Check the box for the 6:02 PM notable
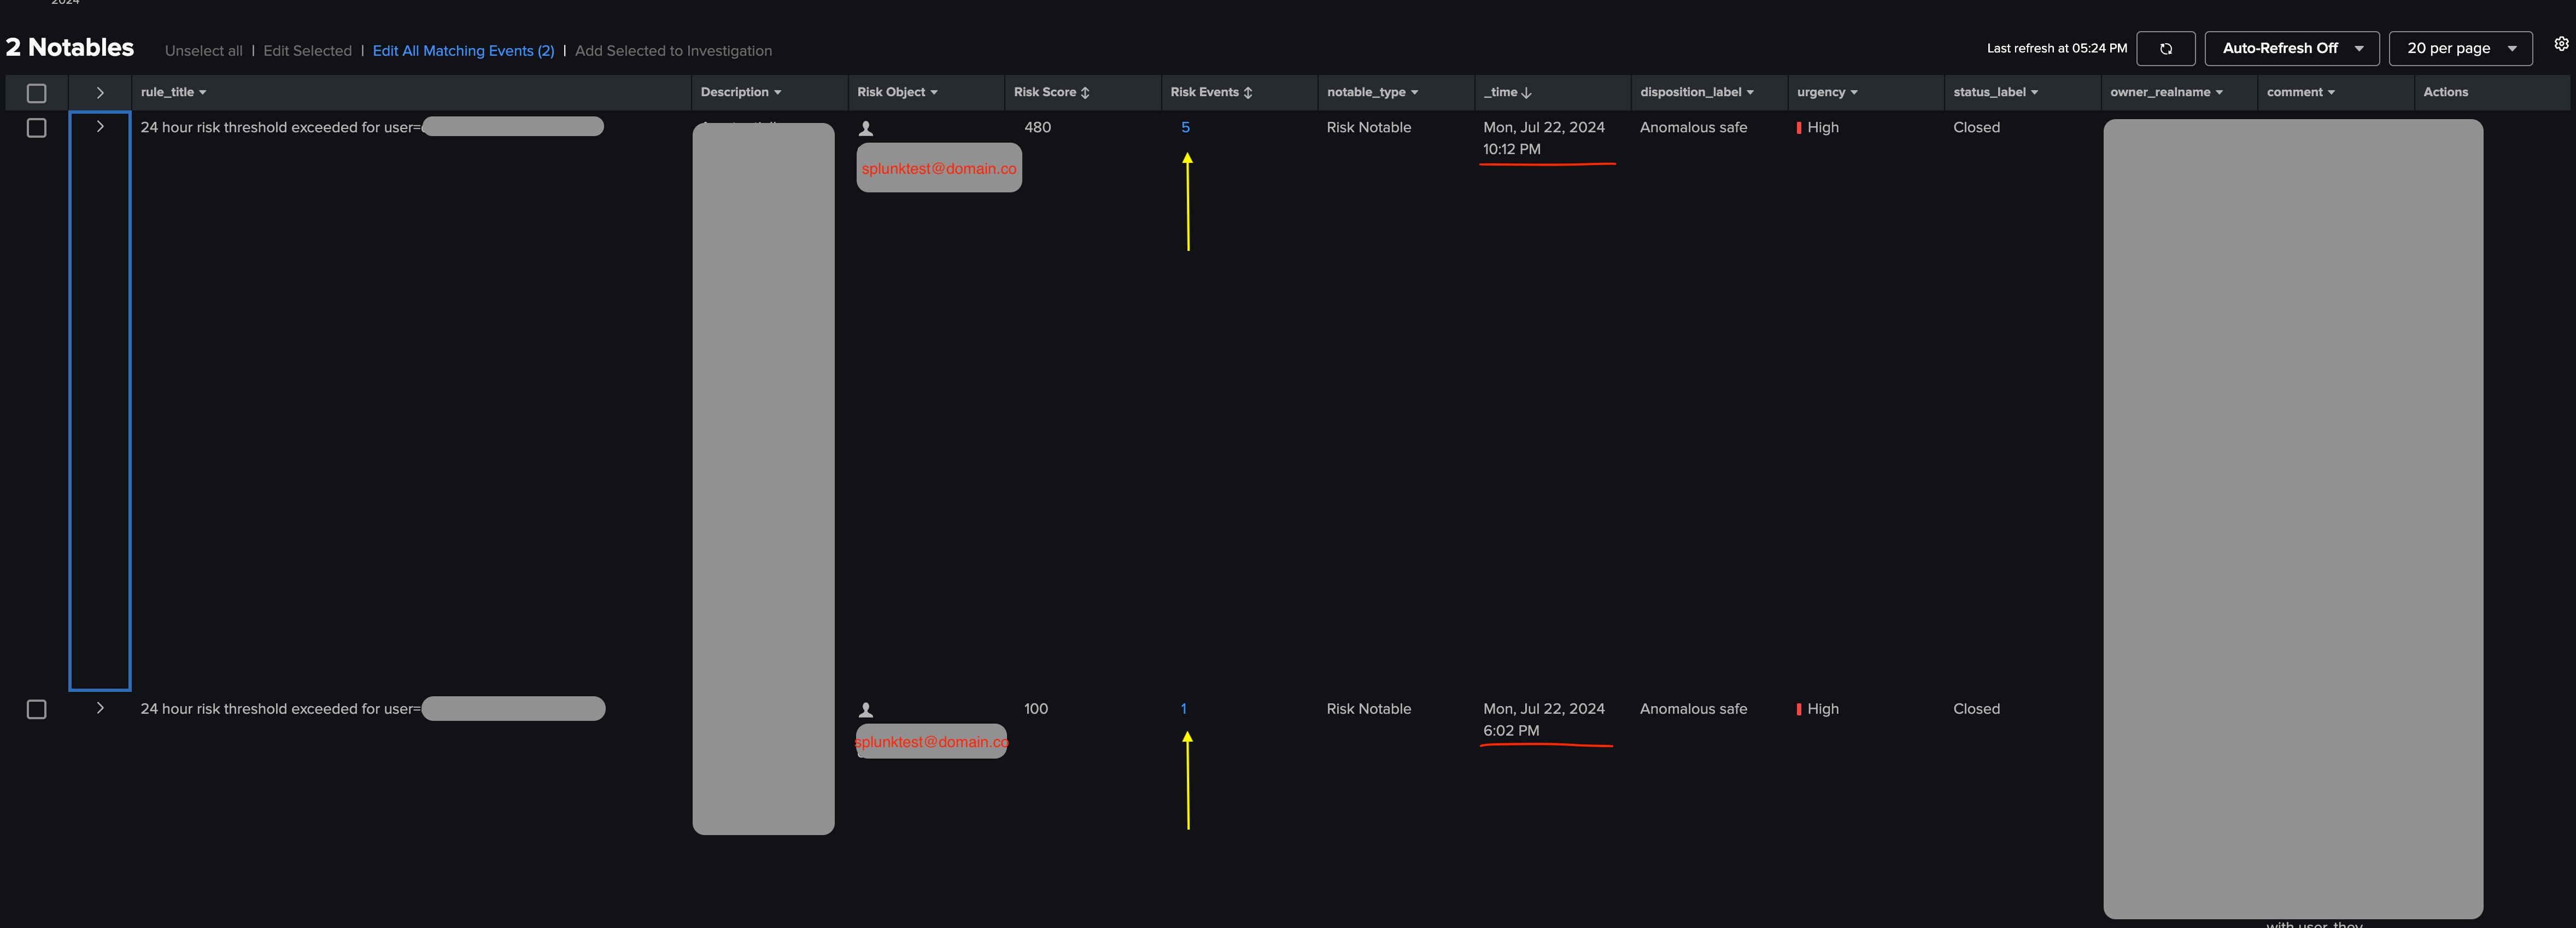This screenshot has width=2576, height=928. (x=37, y=709)
